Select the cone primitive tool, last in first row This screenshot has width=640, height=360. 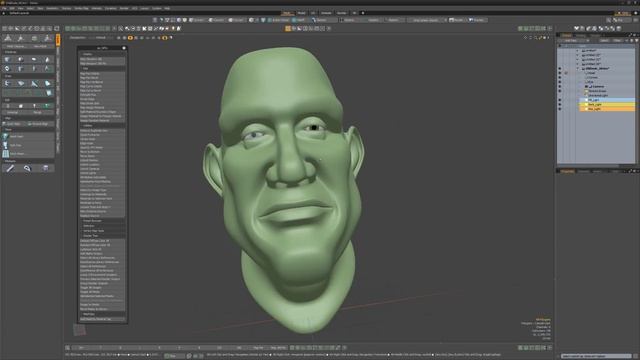[47, 60]
